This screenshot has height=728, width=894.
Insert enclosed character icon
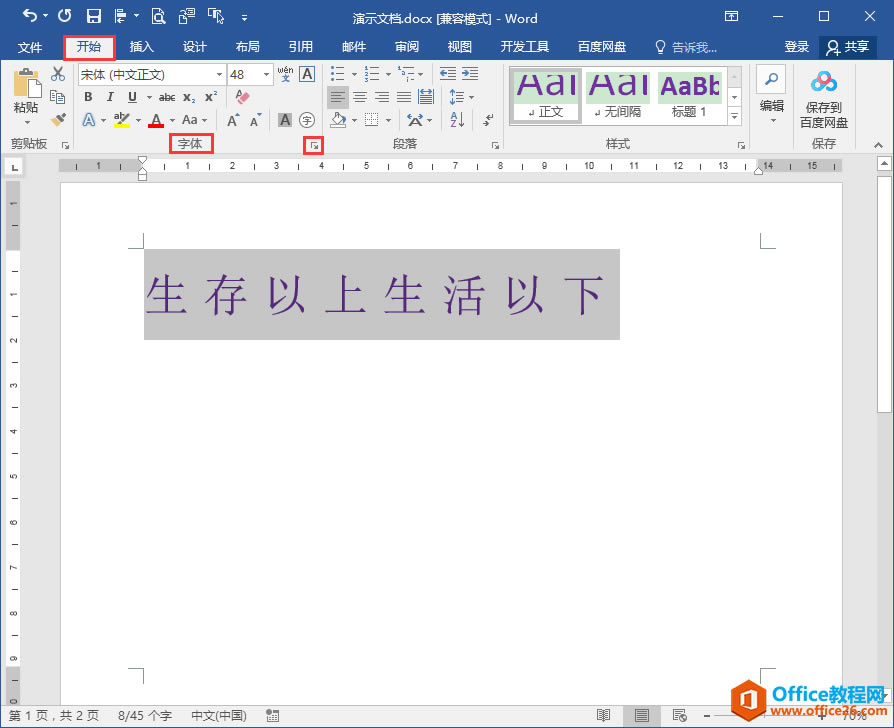point(307,120)
